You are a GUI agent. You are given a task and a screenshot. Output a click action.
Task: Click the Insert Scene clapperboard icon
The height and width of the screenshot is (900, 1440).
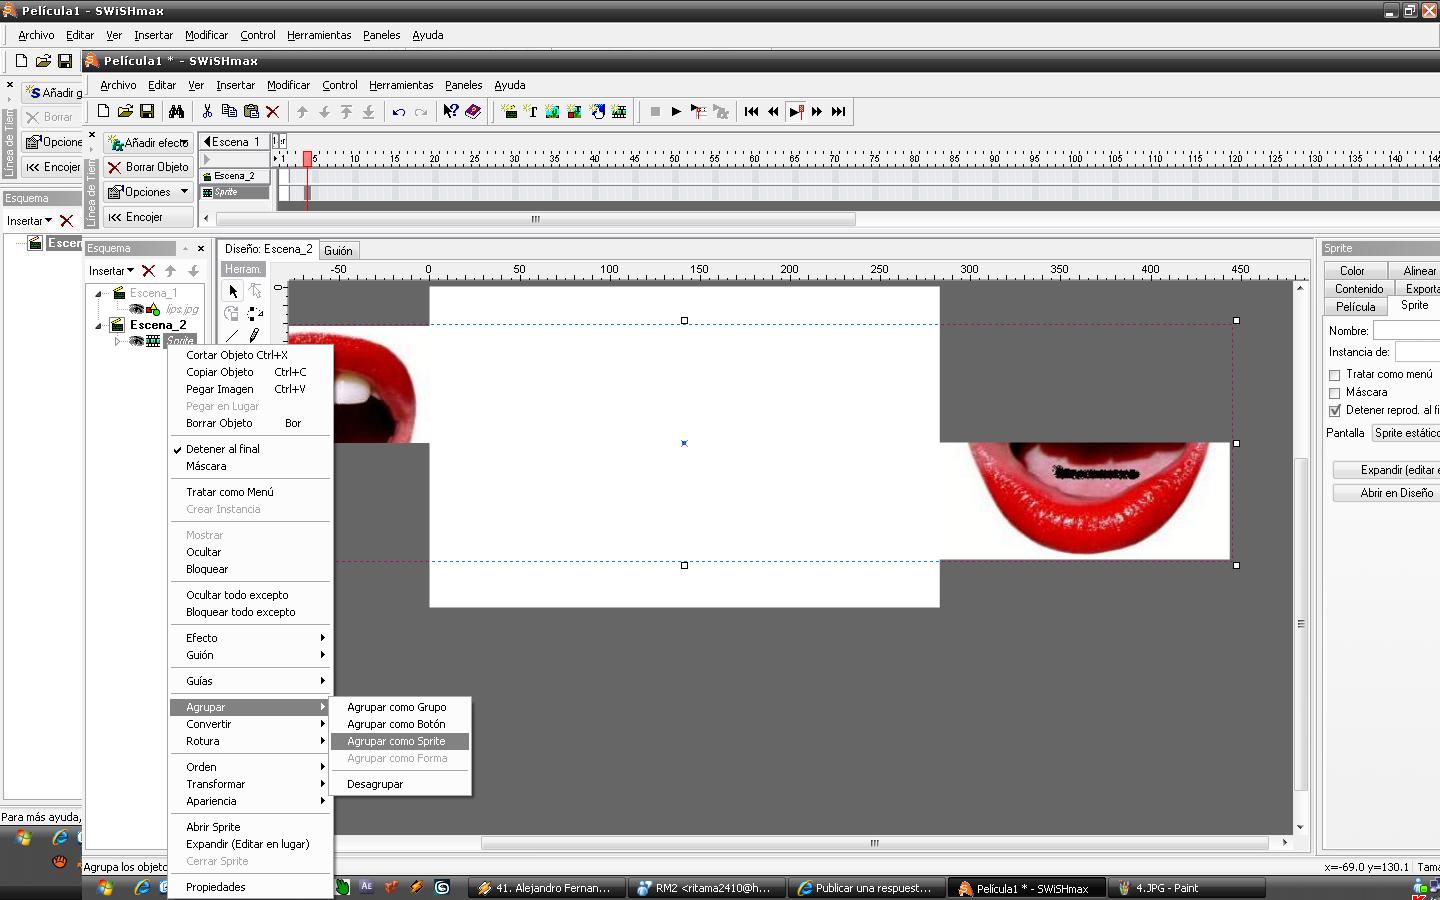(509, 111)
